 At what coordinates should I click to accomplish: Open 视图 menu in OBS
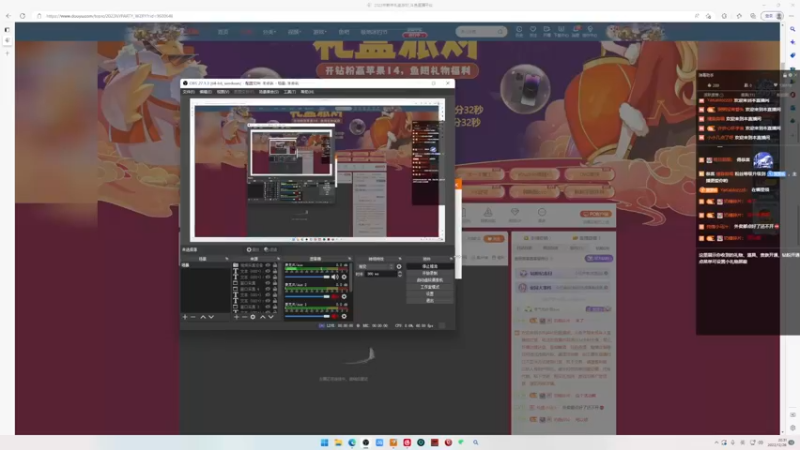pyautogui.click(x=222, y=92)
